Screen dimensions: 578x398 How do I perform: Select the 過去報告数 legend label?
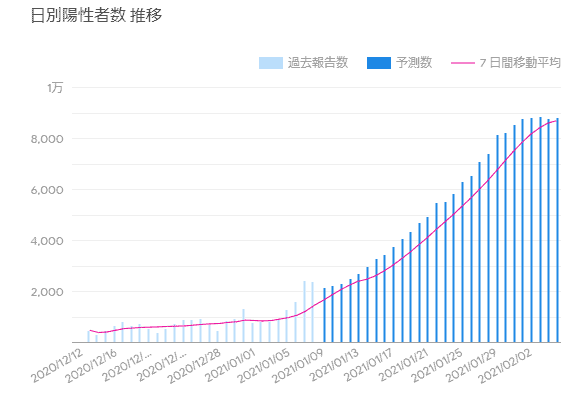coord(318,63)
